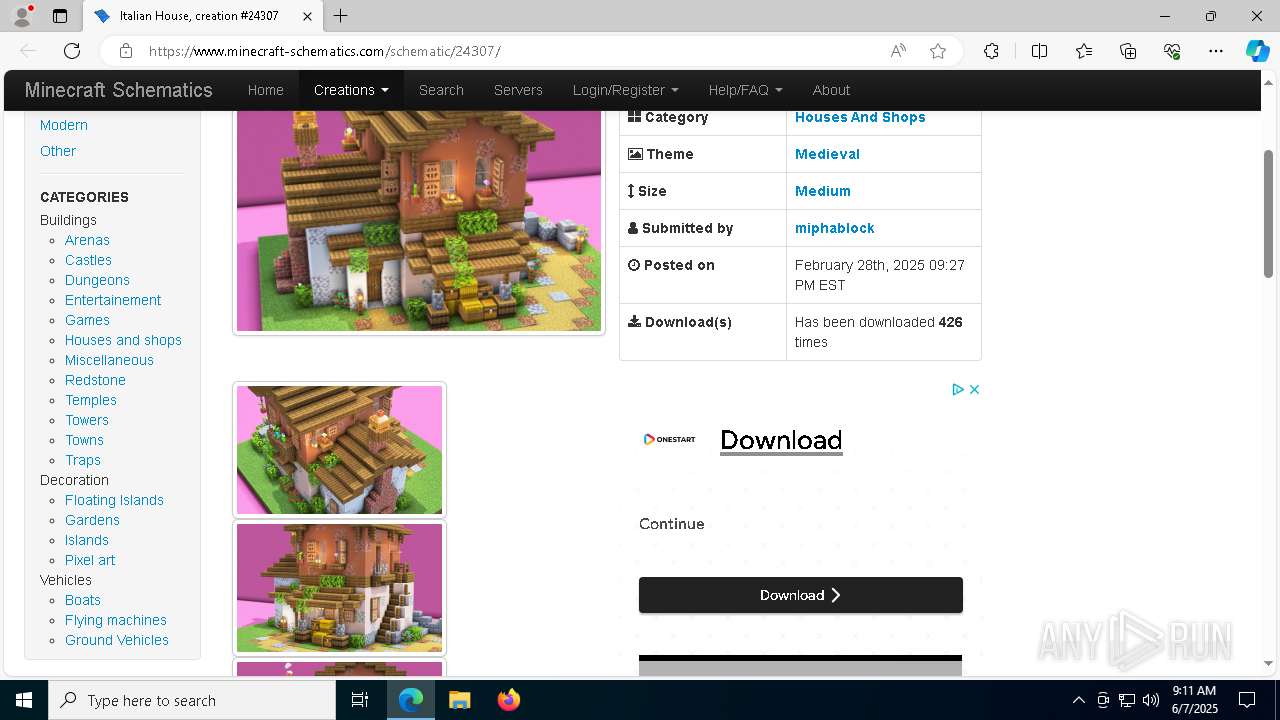Image resolution: width=1280 pixels, height=720 pixels.
Task: Click the page vertical scrollbar
Action: click(x=1268, y=214)
